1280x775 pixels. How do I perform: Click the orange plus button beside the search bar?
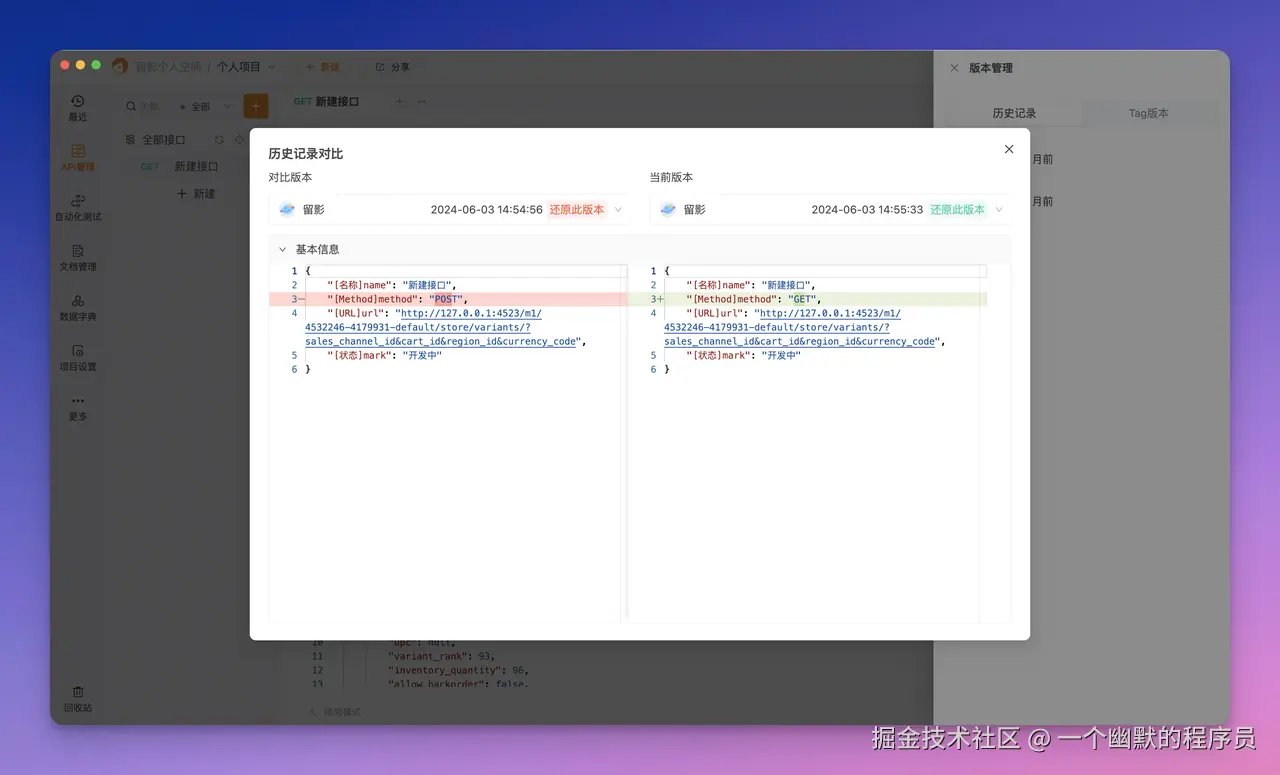point(256,105)
